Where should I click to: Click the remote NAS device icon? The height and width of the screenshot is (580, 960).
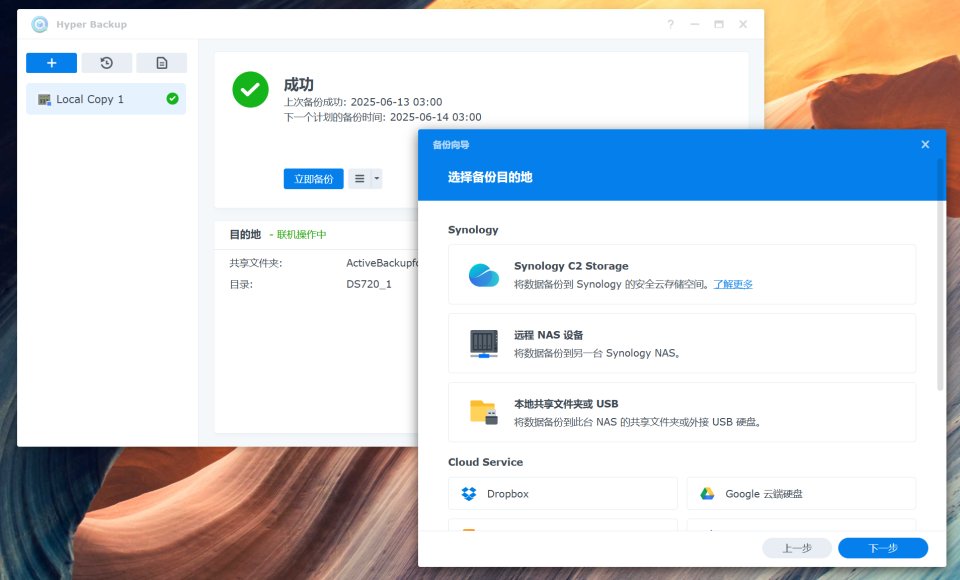click(484, 344)
